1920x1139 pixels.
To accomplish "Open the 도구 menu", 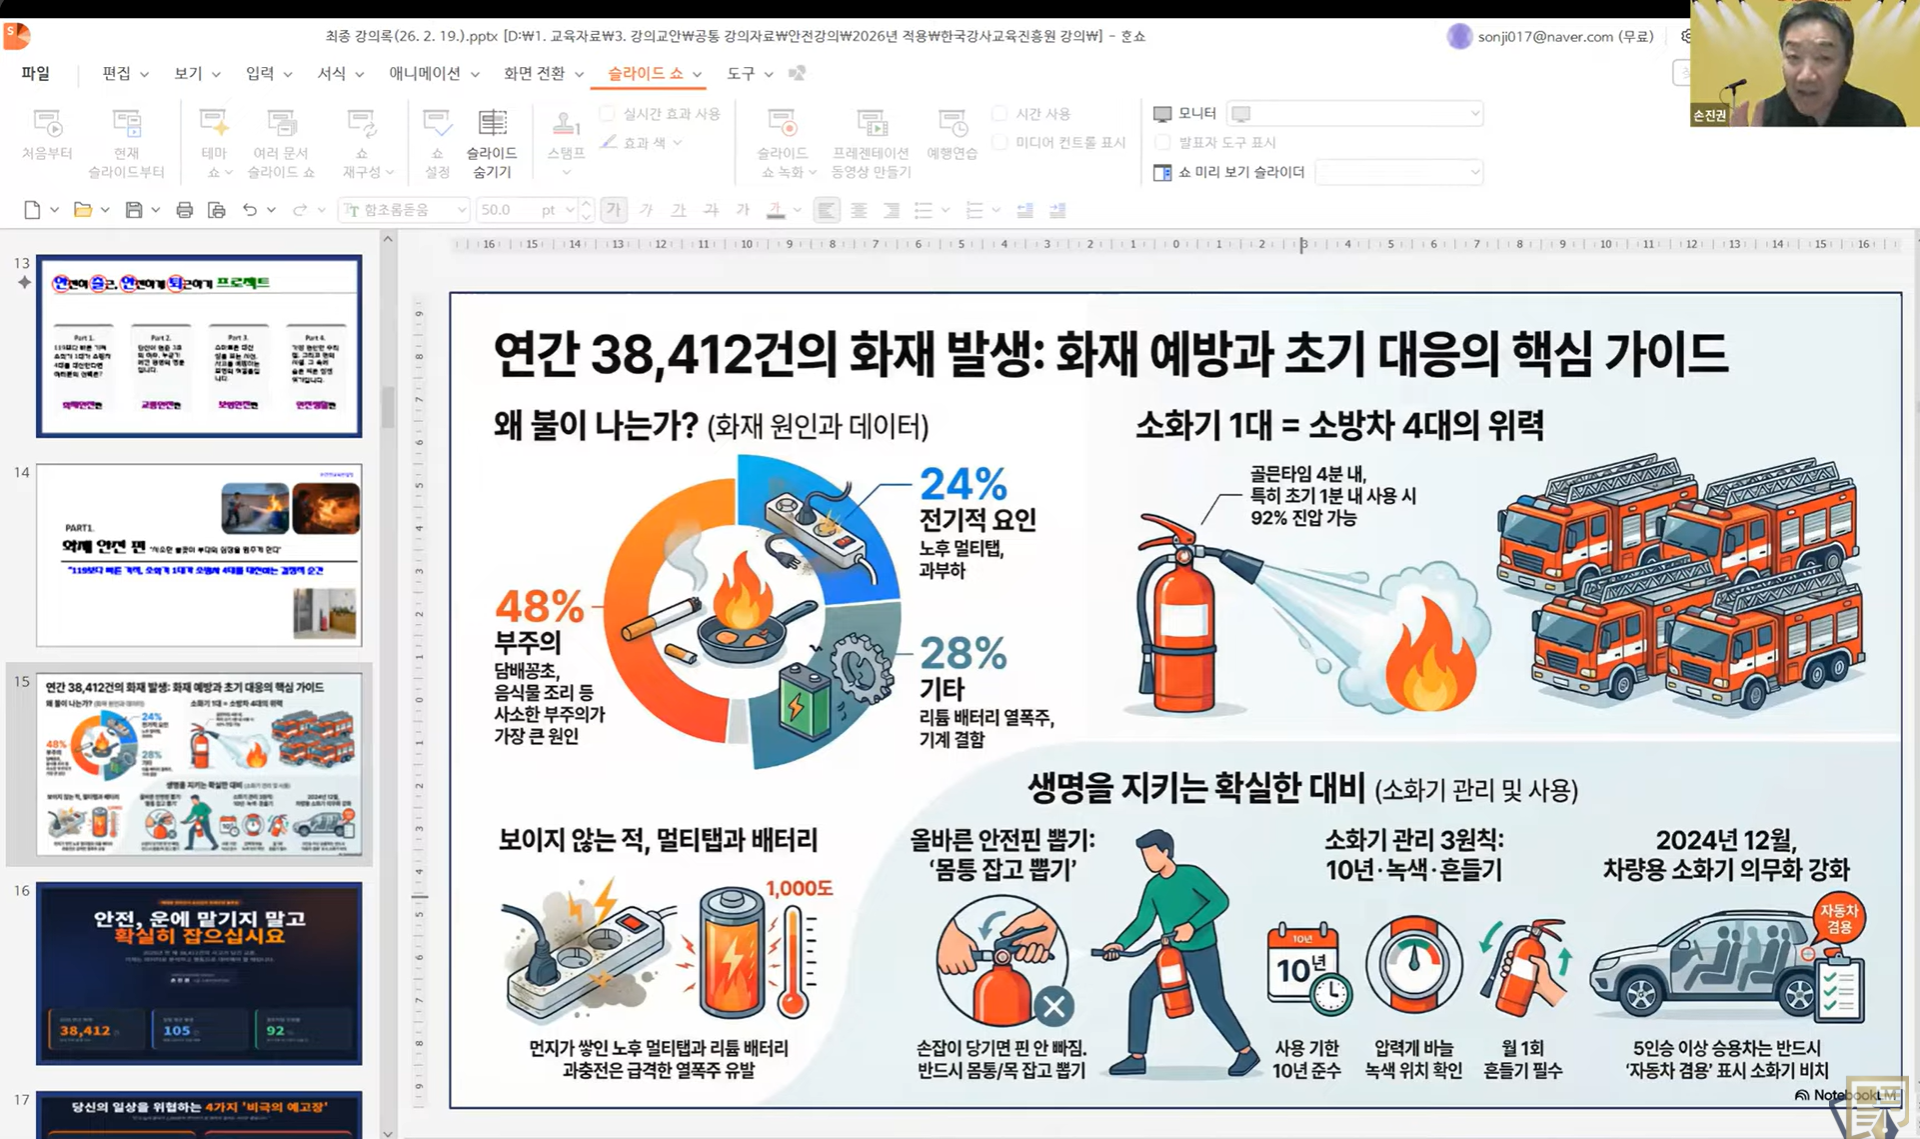I will click(749, 73).
